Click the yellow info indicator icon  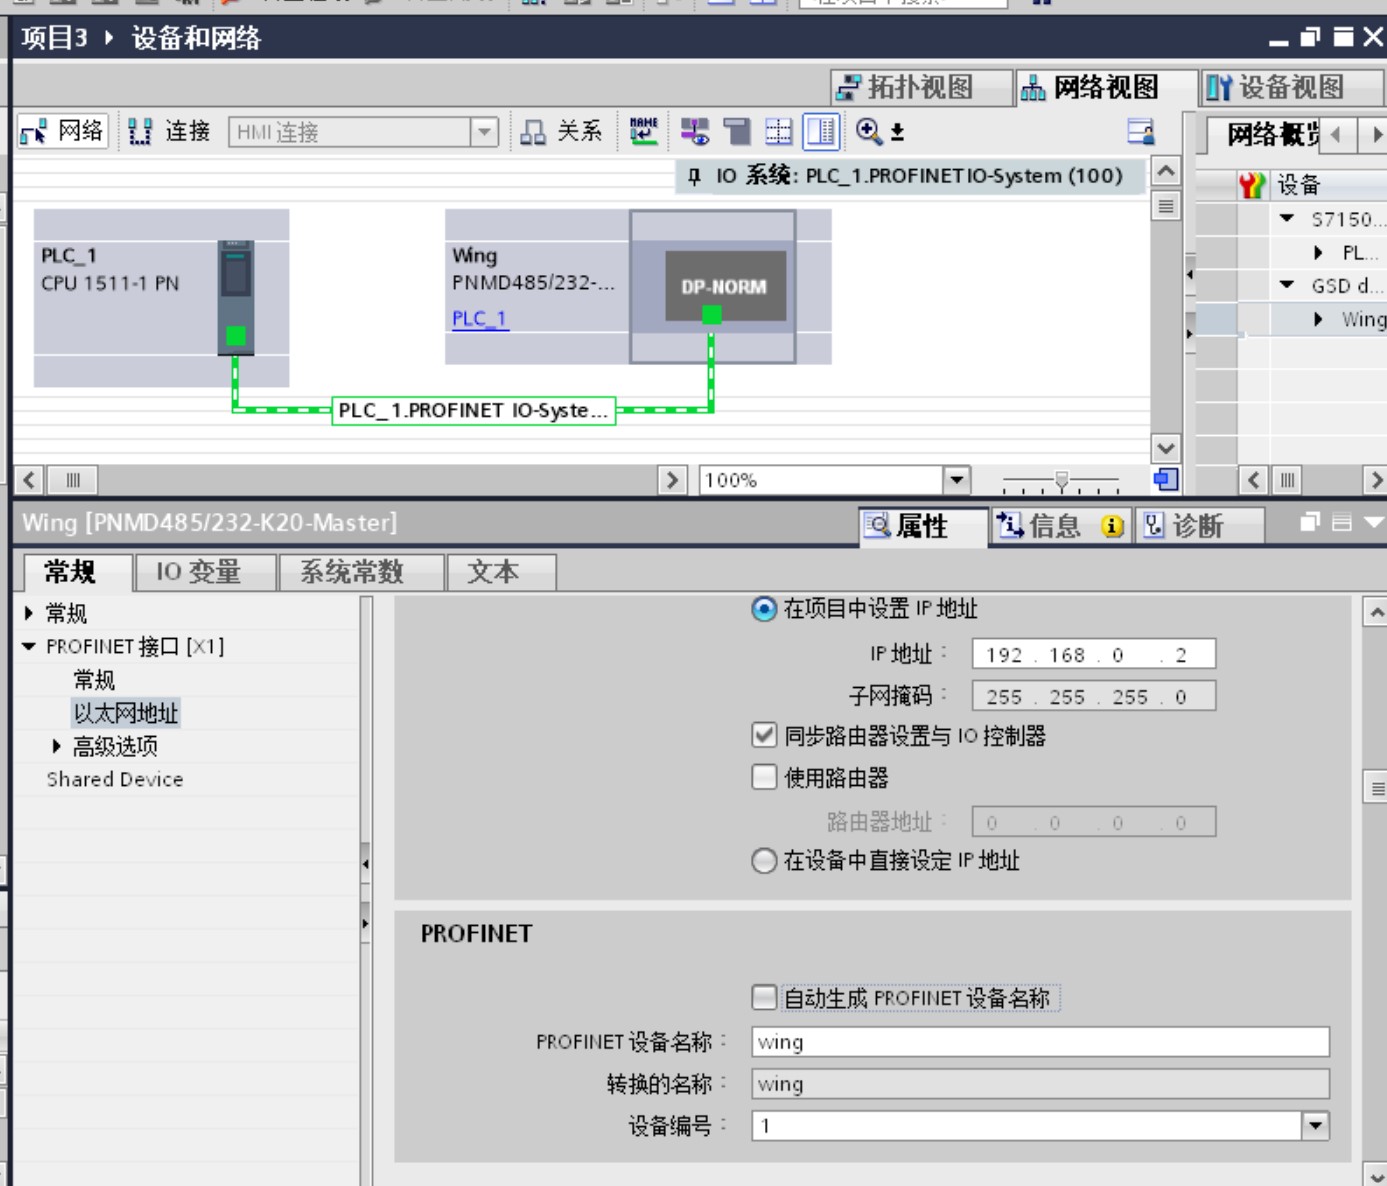pyautogui.click(x=1112, y=527)
